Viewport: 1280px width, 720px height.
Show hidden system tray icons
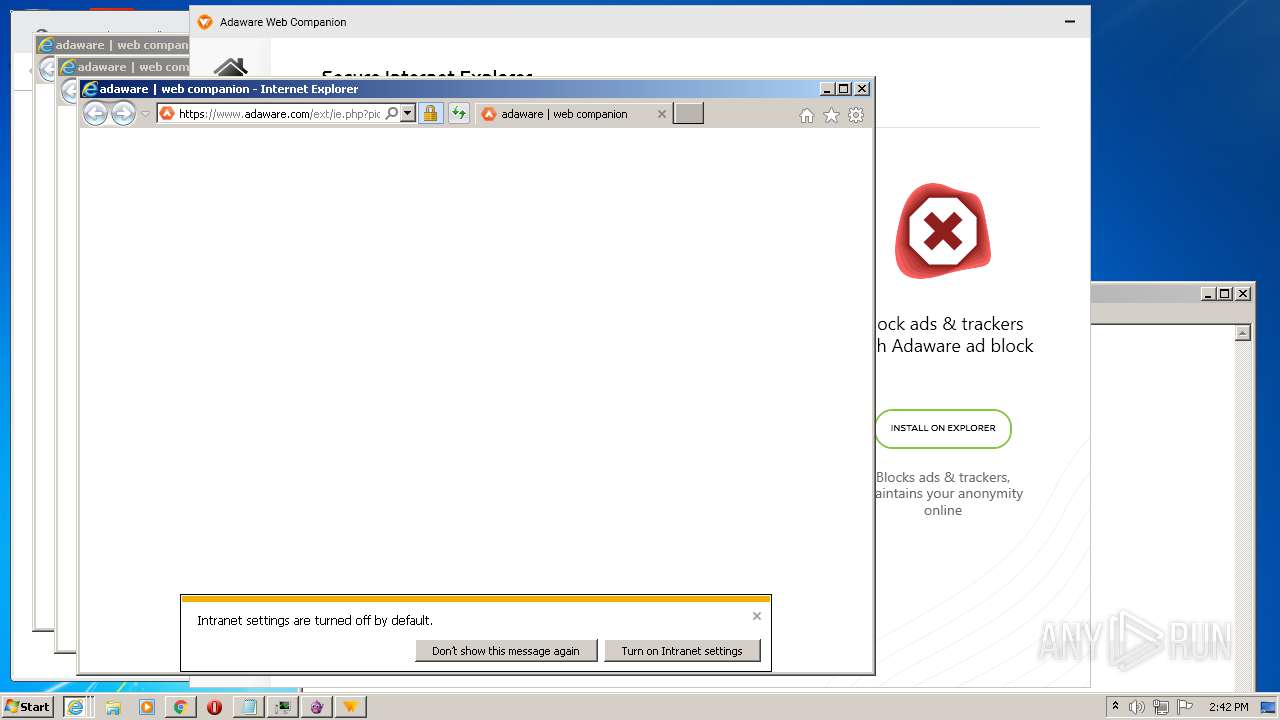click(1115, 707)
